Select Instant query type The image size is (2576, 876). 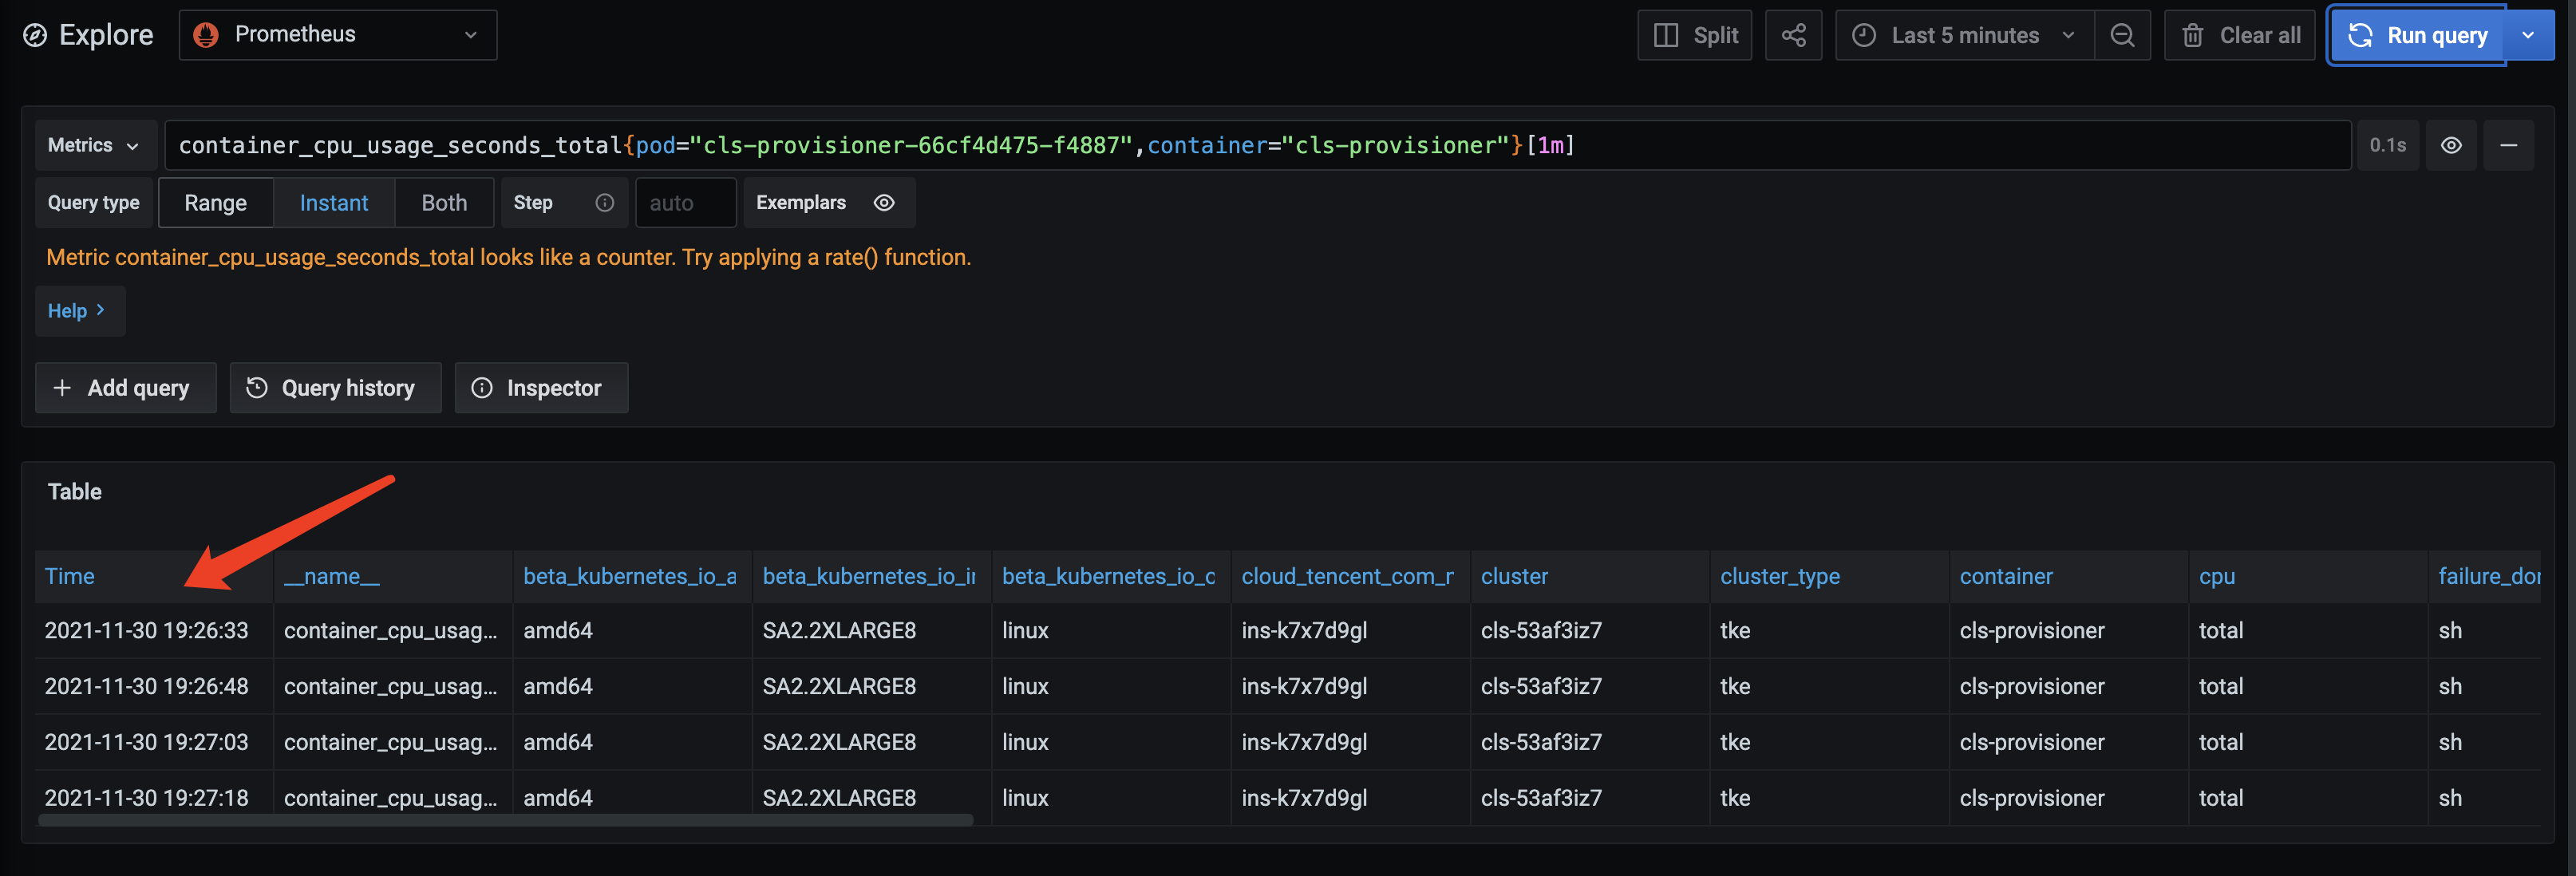(334, 203)
